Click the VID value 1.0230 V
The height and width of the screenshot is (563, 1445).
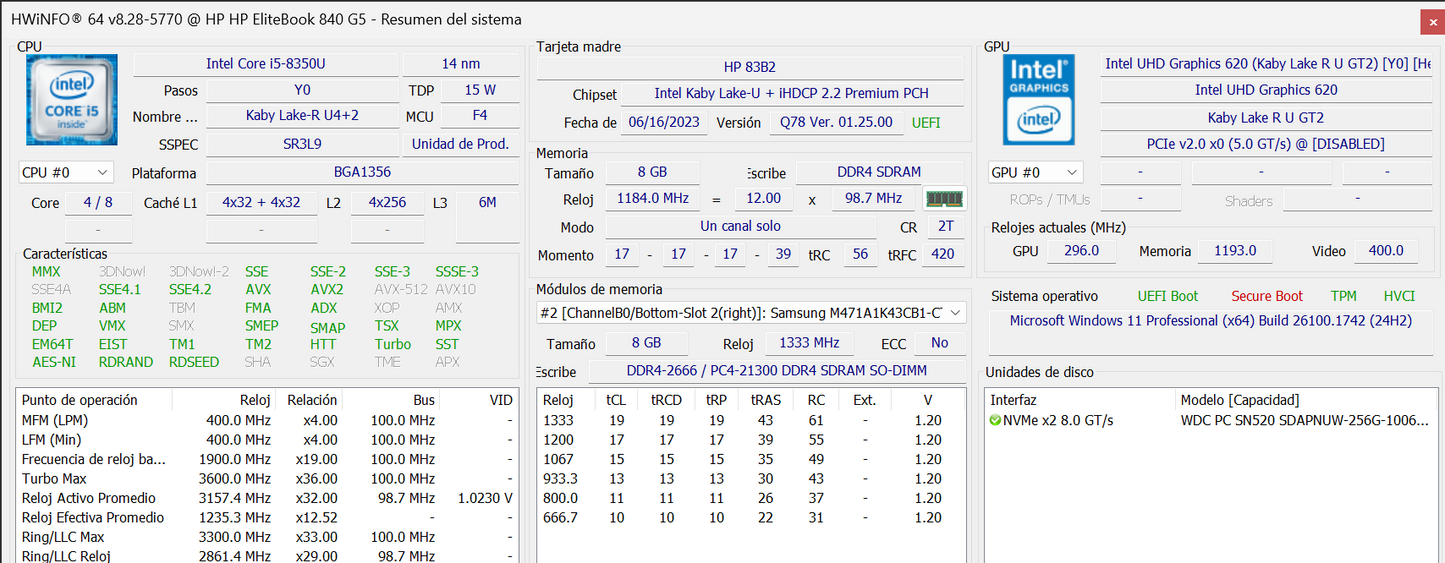(x=485, y=498)
